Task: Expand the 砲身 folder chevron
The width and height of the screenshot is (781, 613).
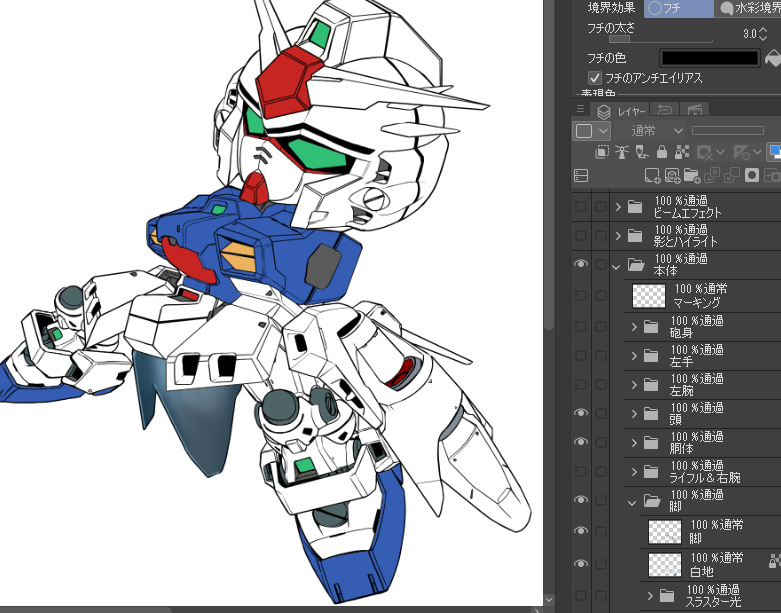Action: pyautogui.click(x=634, y=327)
